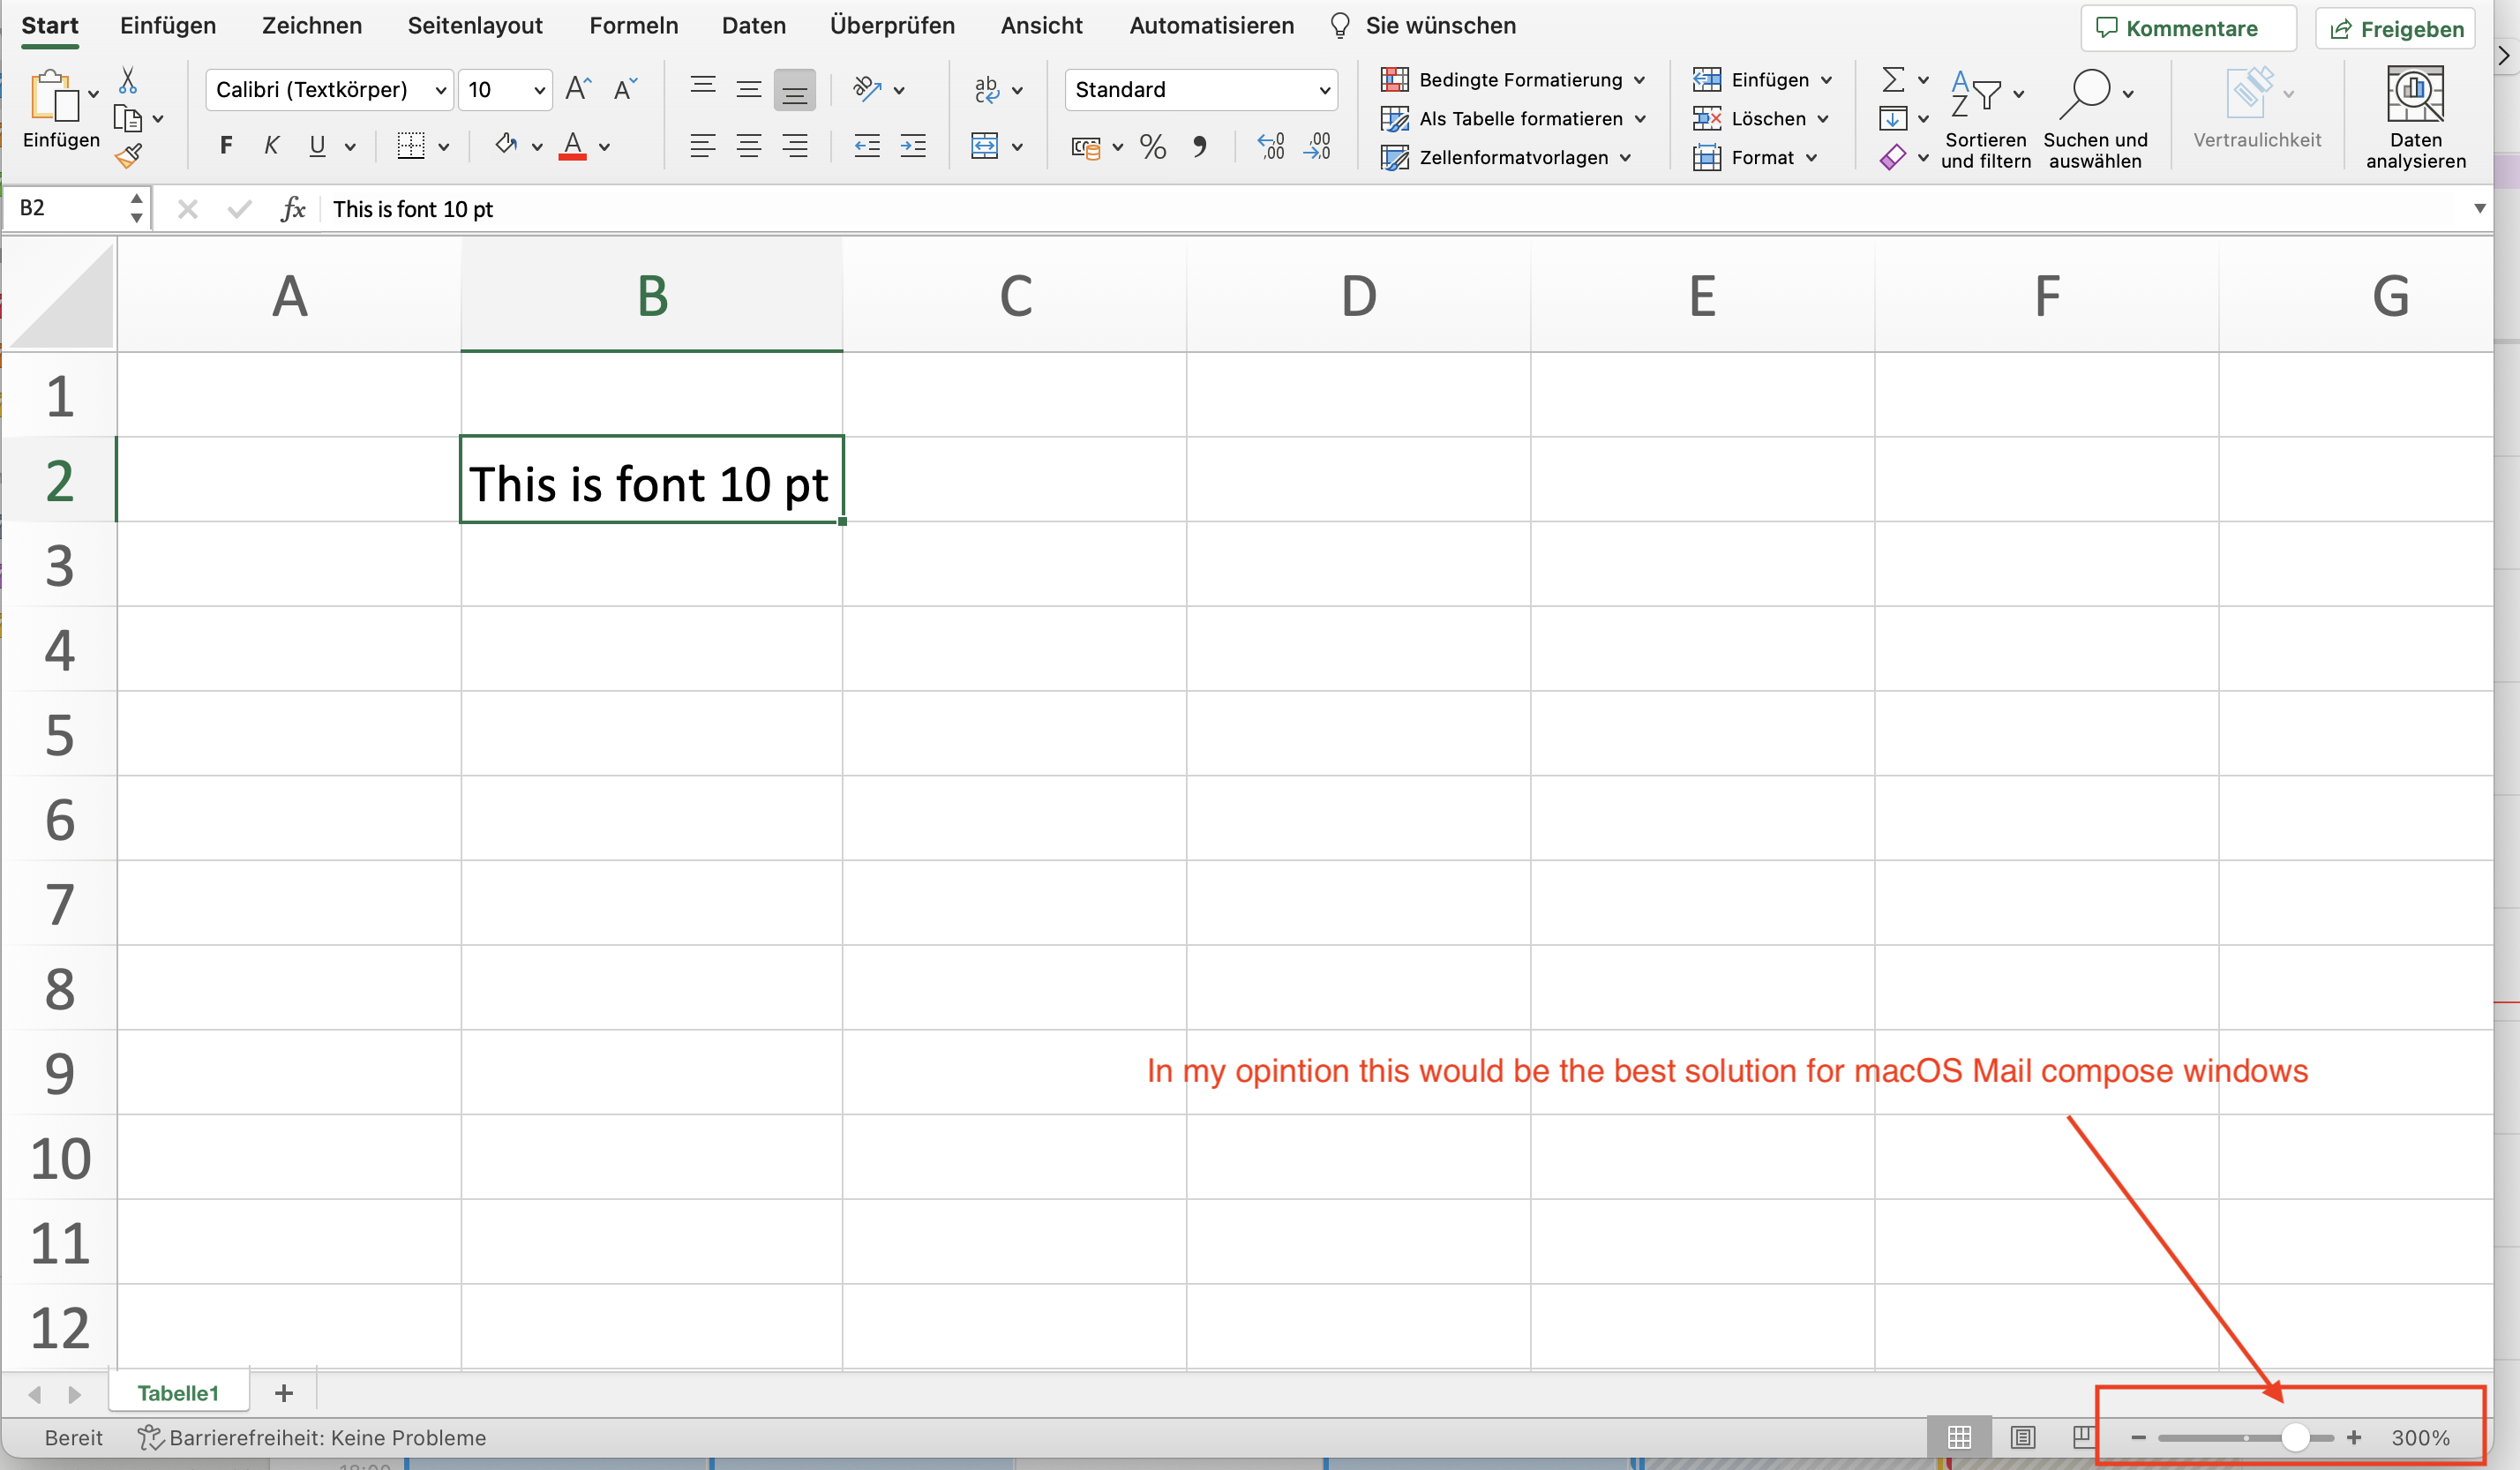Open the Standard number format dropdown

[1324, 90]
